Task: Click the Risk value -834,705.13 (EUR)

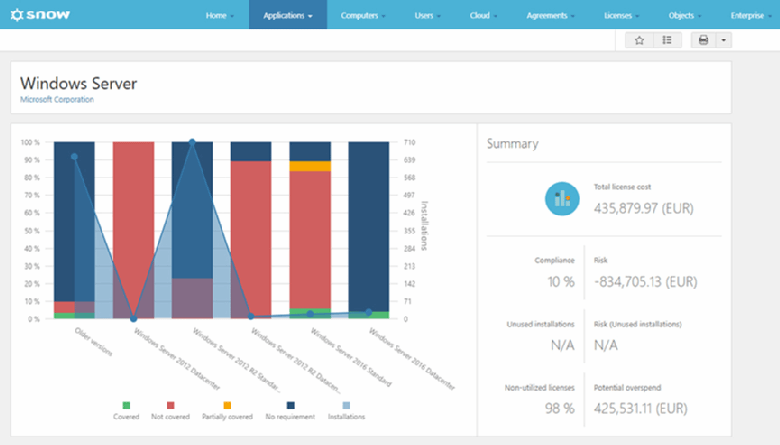Action: pyautogui.click(x=645, y=282)
